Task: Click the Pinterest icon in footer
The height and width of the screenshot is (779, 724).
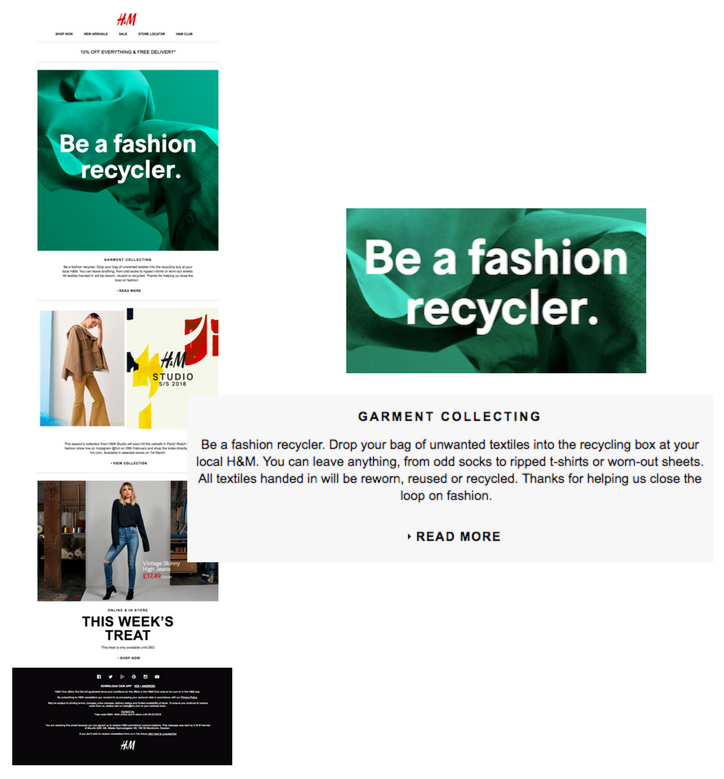Action: [134, 677]
